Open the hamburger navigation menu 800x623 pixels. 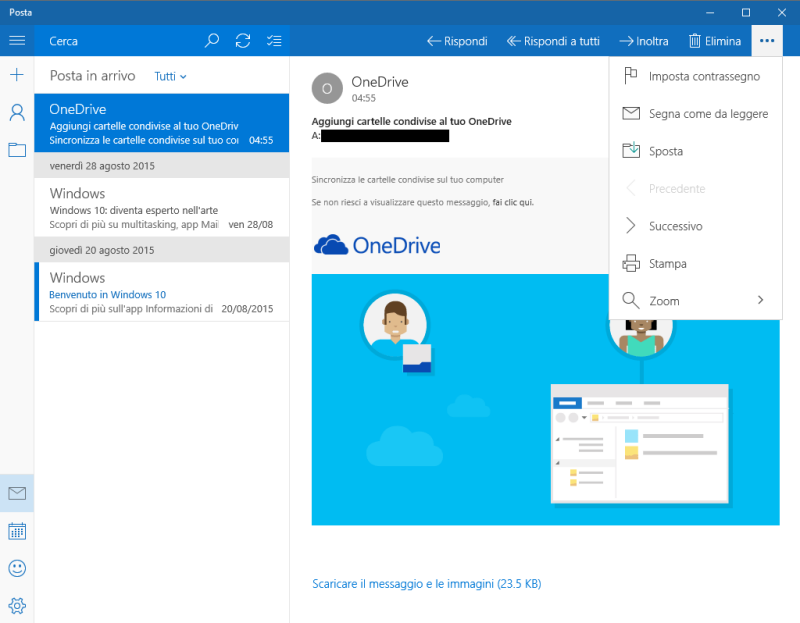point(17,40)
